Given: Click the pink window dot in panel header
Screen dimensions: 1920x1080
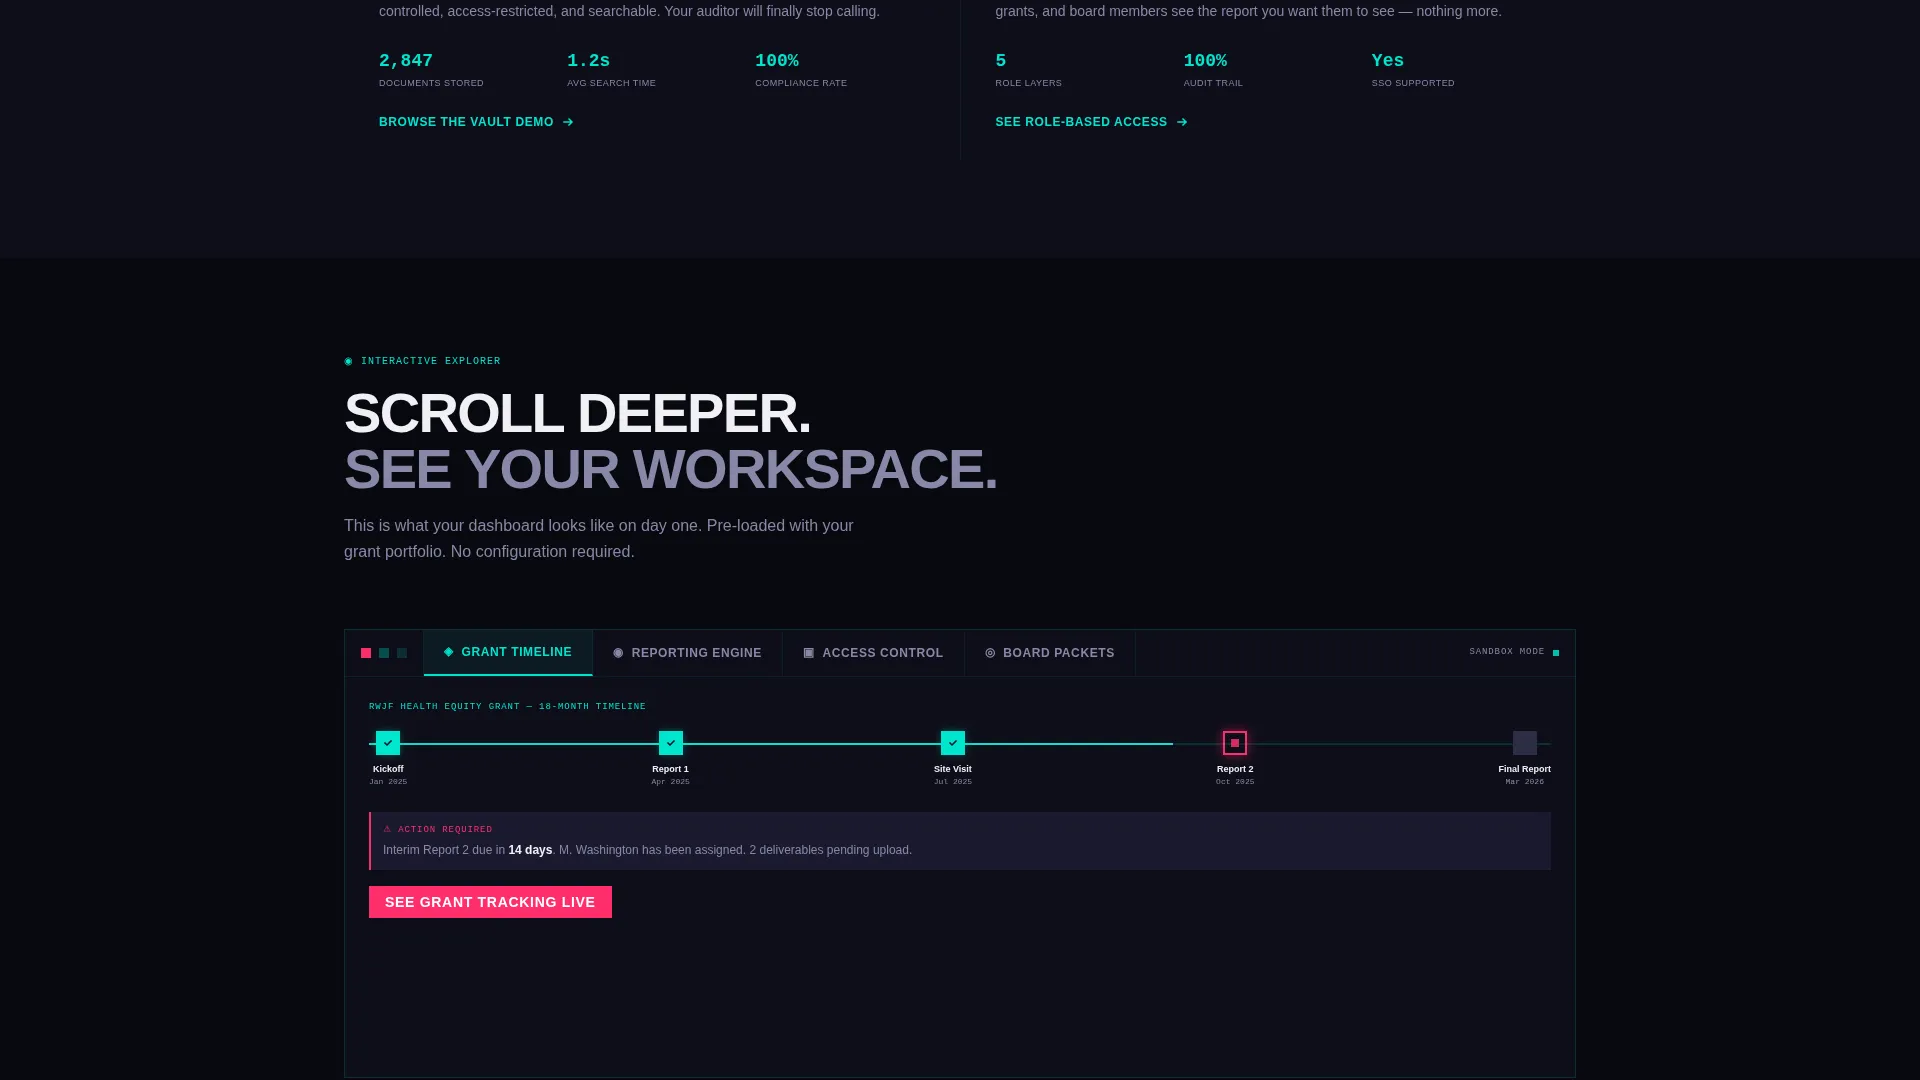Looking at the screenshot, I should [366, 653].
